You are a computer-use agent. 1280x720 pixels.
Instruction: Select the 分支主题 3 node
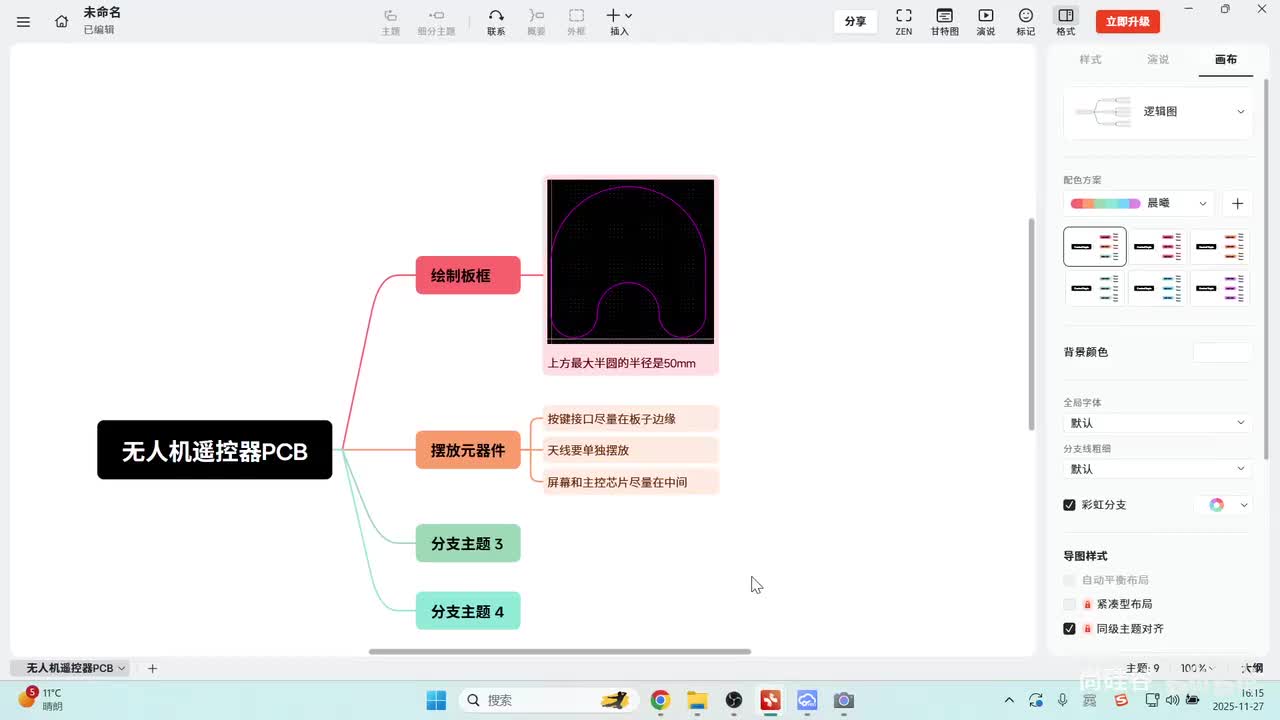click(x=468, y=543)
